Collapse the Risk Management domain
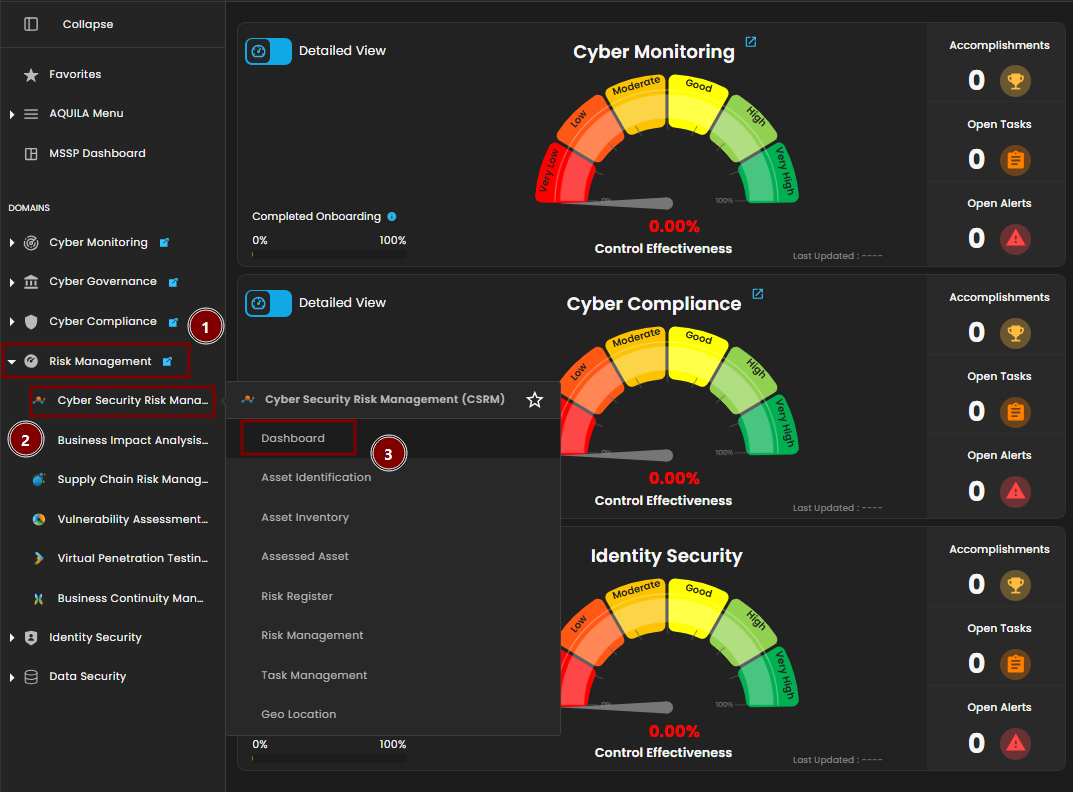The width and height of the screenshot is (1073, 792). pos(12,362)
